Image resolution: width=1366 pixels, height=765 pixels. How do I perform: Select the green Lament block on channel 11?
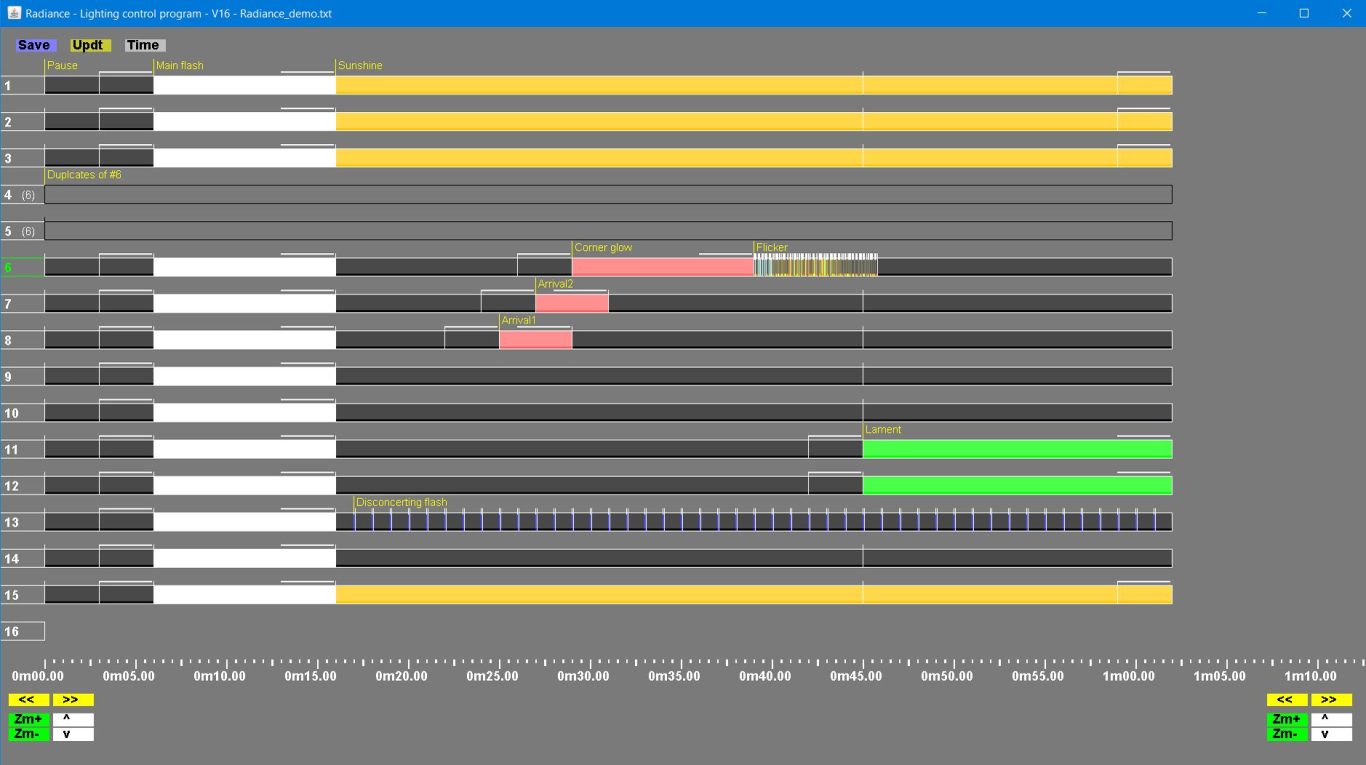pos(1017,449)
